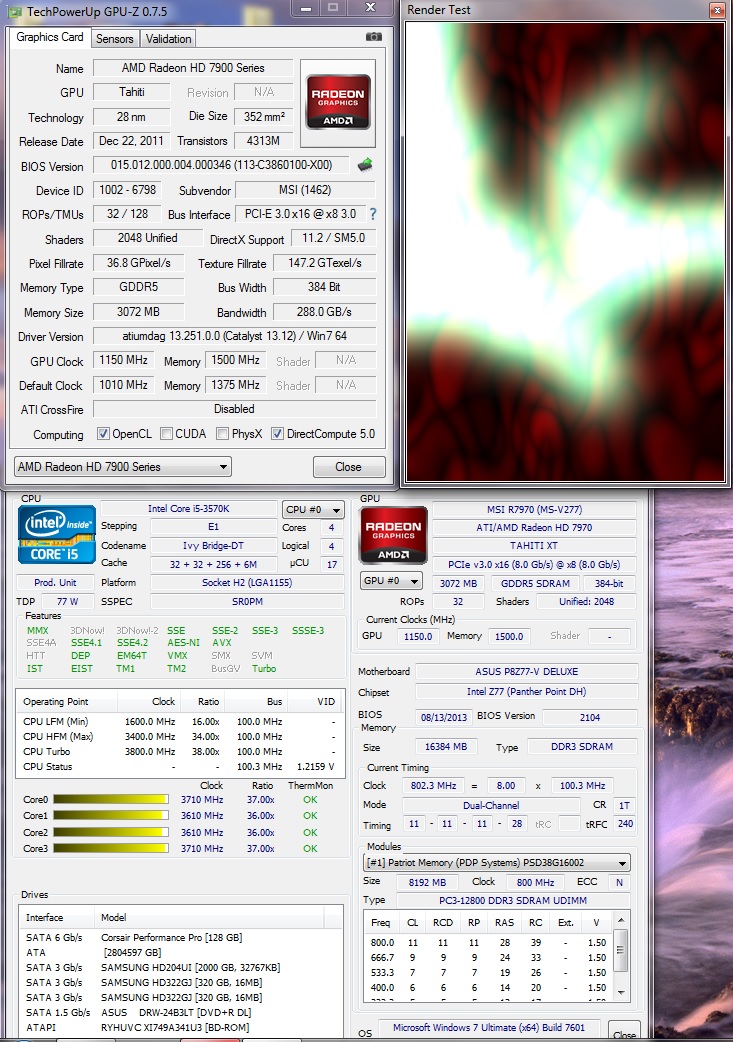Click the 'Prod. Unit' label
The width and height of the screenshot is (733, 1042).
pos(55,583)
